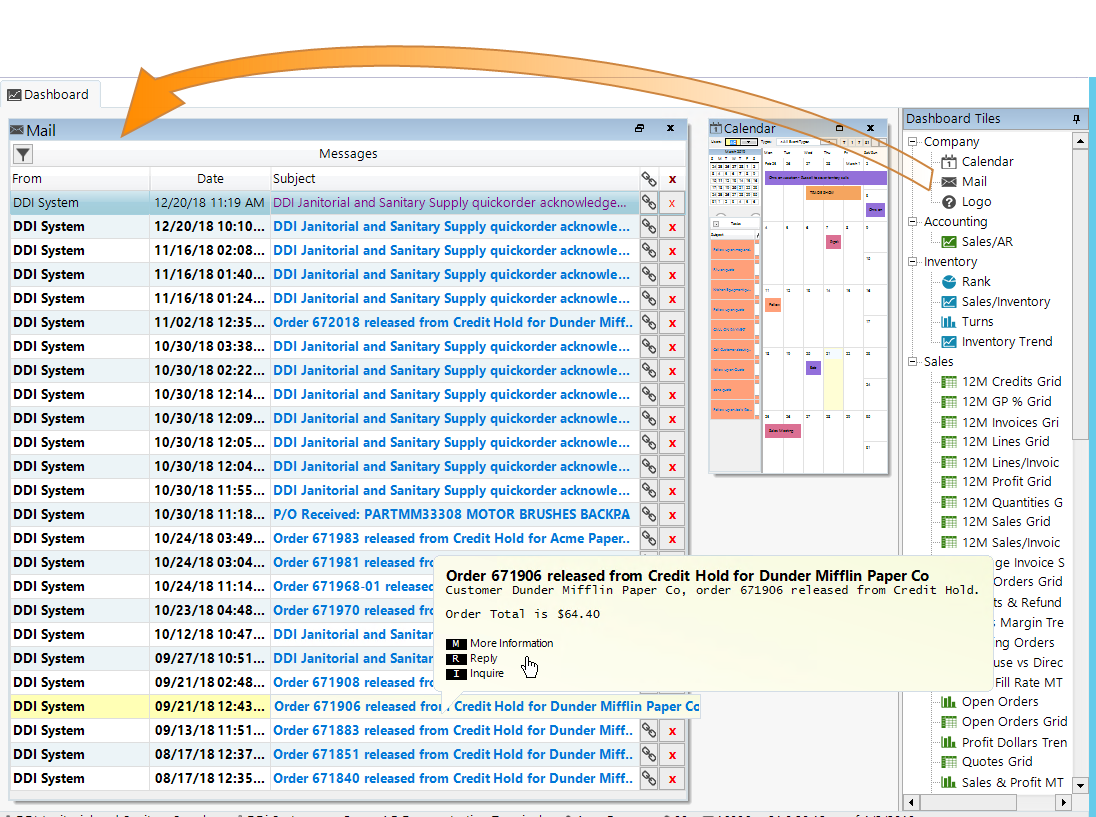Click the Turns bar chart tile icon
Viewport: 1096px width, 817px height.
pyautogui.click(x=949, y=322)
